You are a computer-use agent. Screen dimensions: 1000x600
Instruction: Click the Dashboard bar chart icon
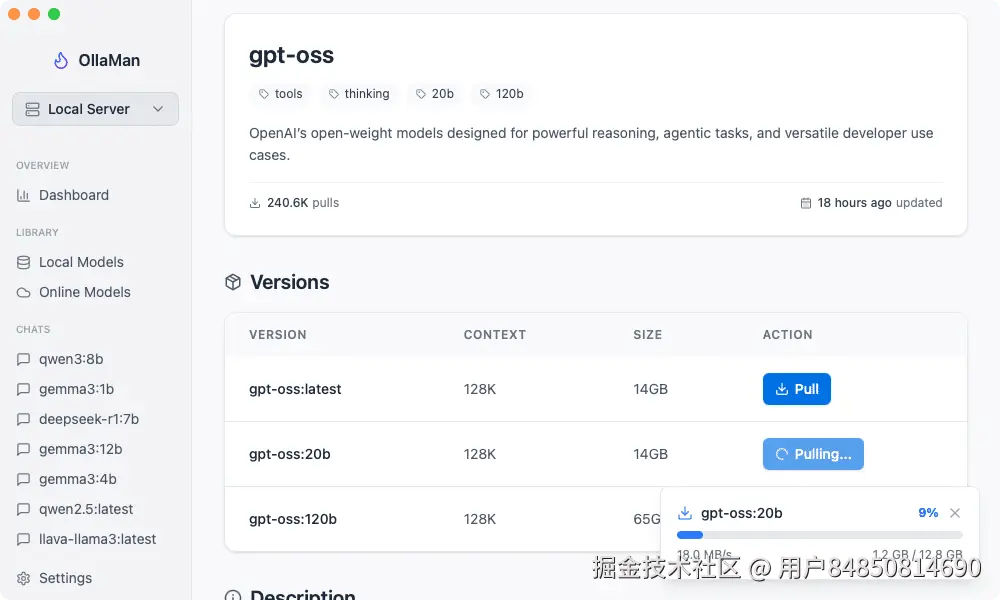click(24, 195)
